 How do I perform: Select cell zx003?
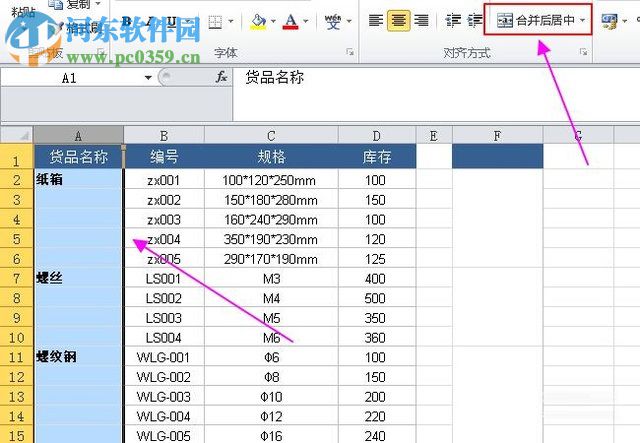[164, 220]
